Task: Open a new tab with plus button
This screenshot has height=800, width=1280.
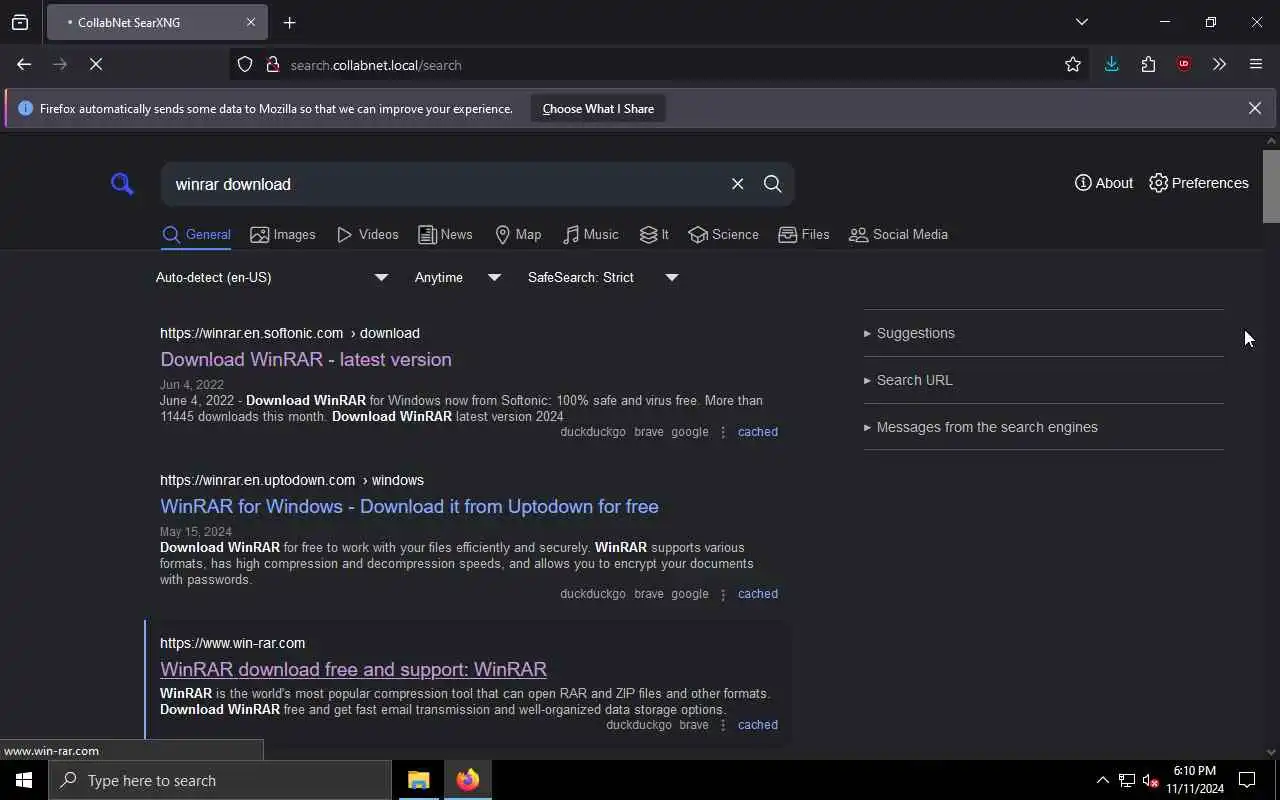Action: (x=289, y=22)
